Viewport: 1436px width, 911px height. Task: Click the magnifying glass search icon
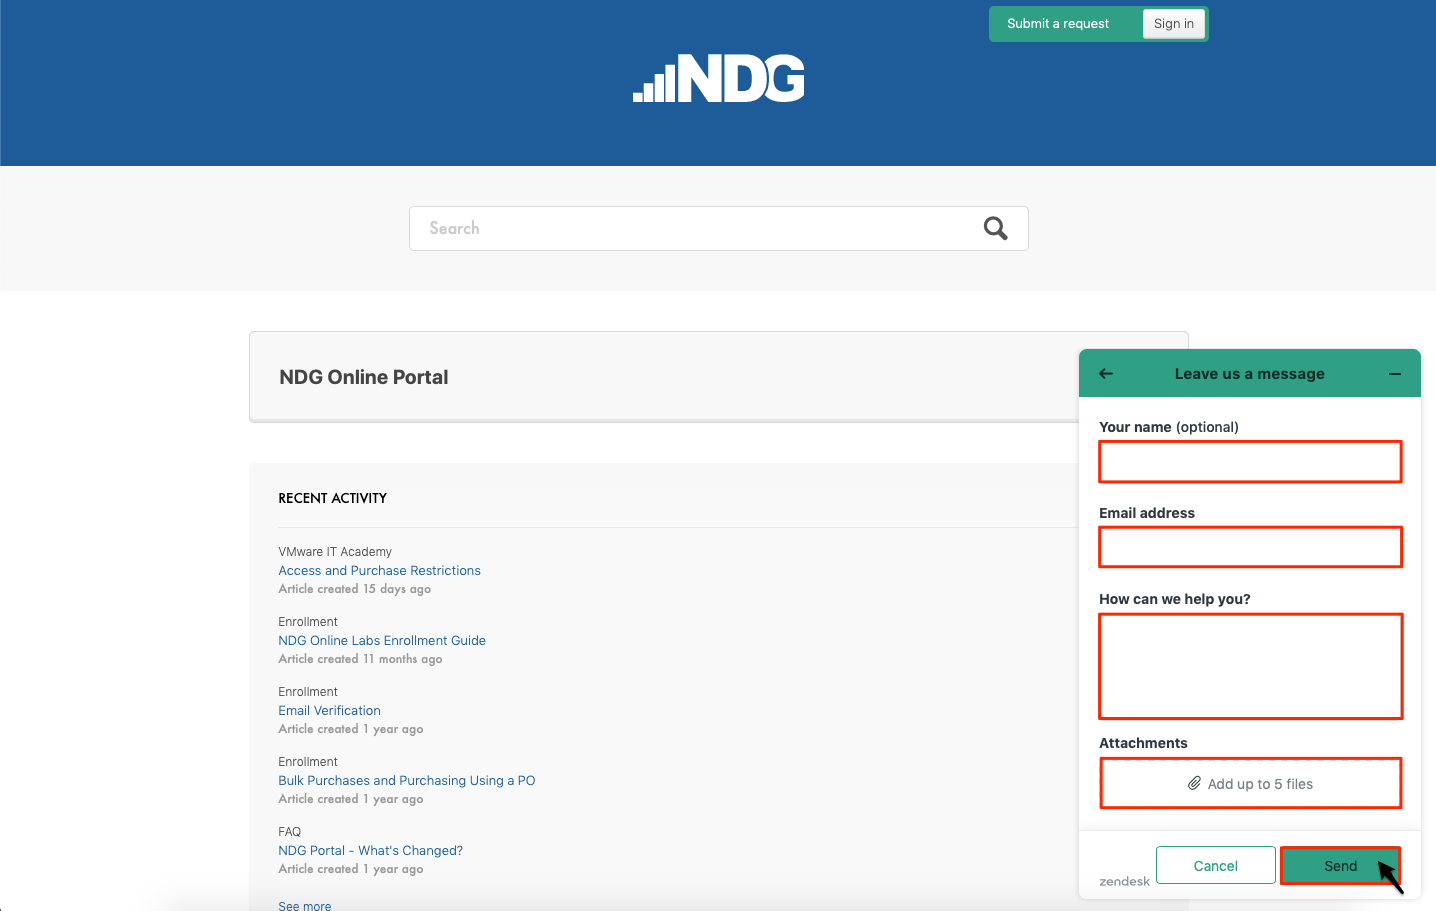click(x=995, y=228)
